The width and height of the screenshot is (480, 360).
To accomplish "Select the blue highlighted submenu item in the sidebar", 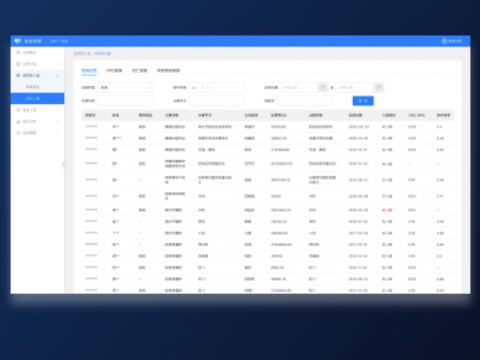I will (x=37, y=98).
